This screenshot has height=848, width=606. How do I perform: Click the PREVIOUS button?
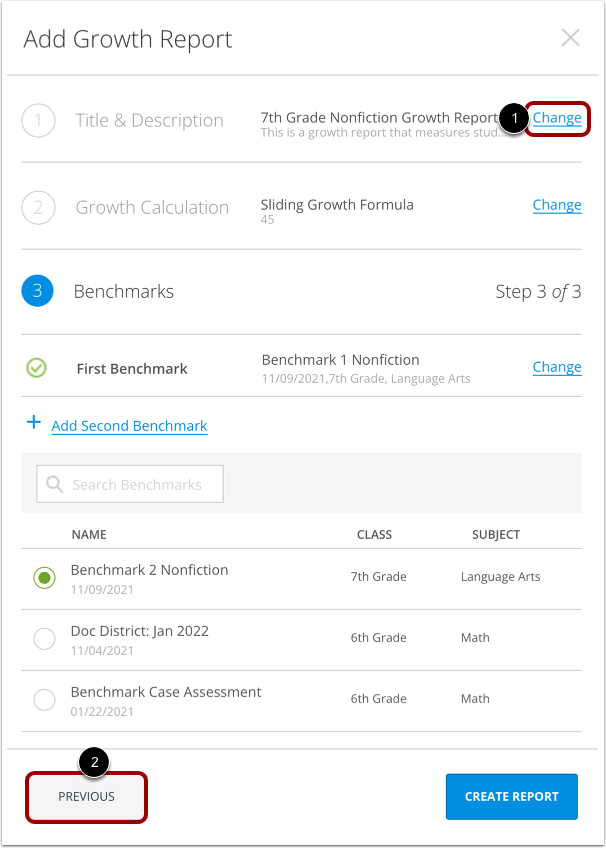pos(86,797)
